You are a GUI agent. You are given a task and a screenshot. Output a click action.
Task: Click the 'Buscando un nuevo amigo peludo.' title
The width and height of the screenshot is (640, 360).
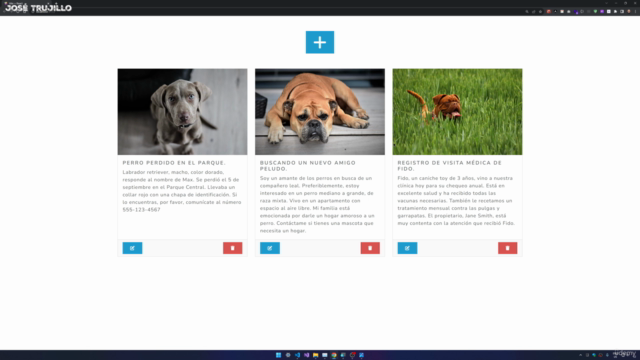point(308,165)
